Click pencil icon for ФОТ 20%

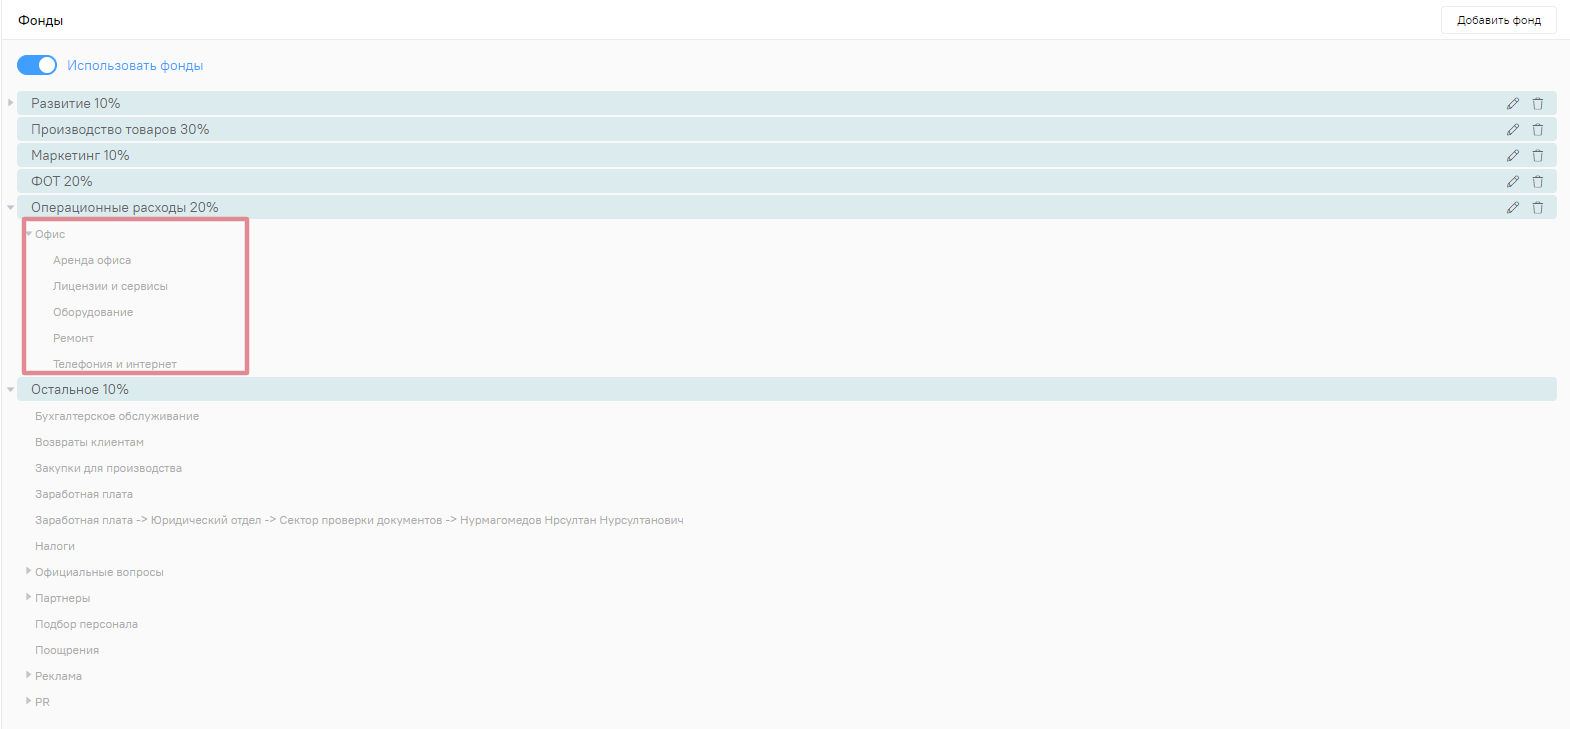(x=1512, y=182)
